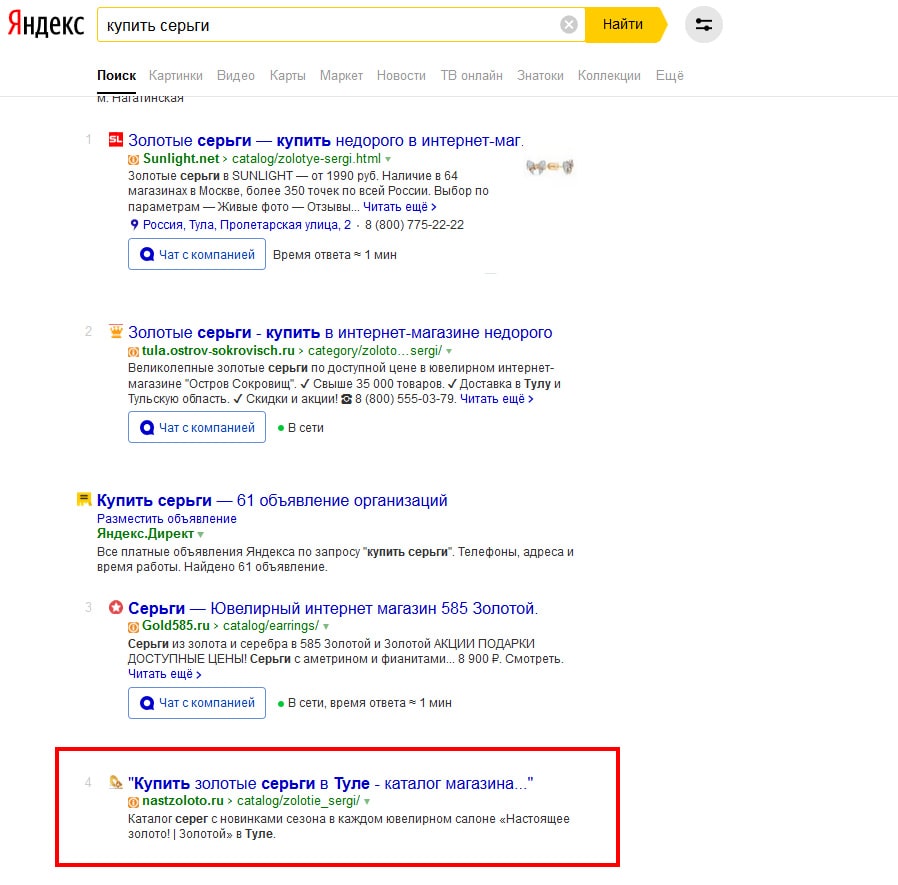
Task: Open the Коллекции tab
Action: pyautogui.click(x=609, y=76)
